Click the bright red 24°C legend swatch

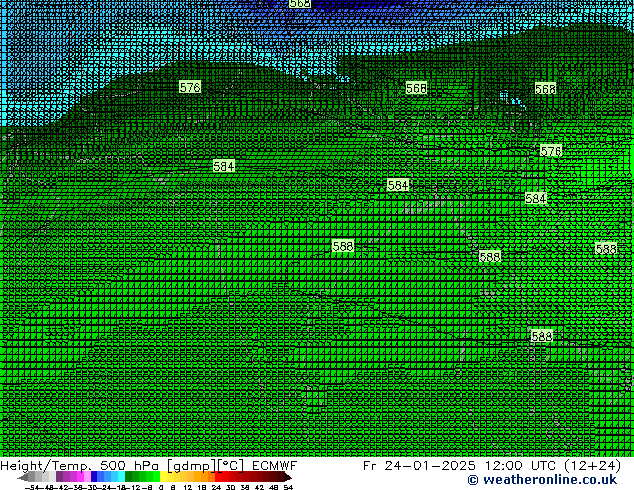(x=218, y=477)
